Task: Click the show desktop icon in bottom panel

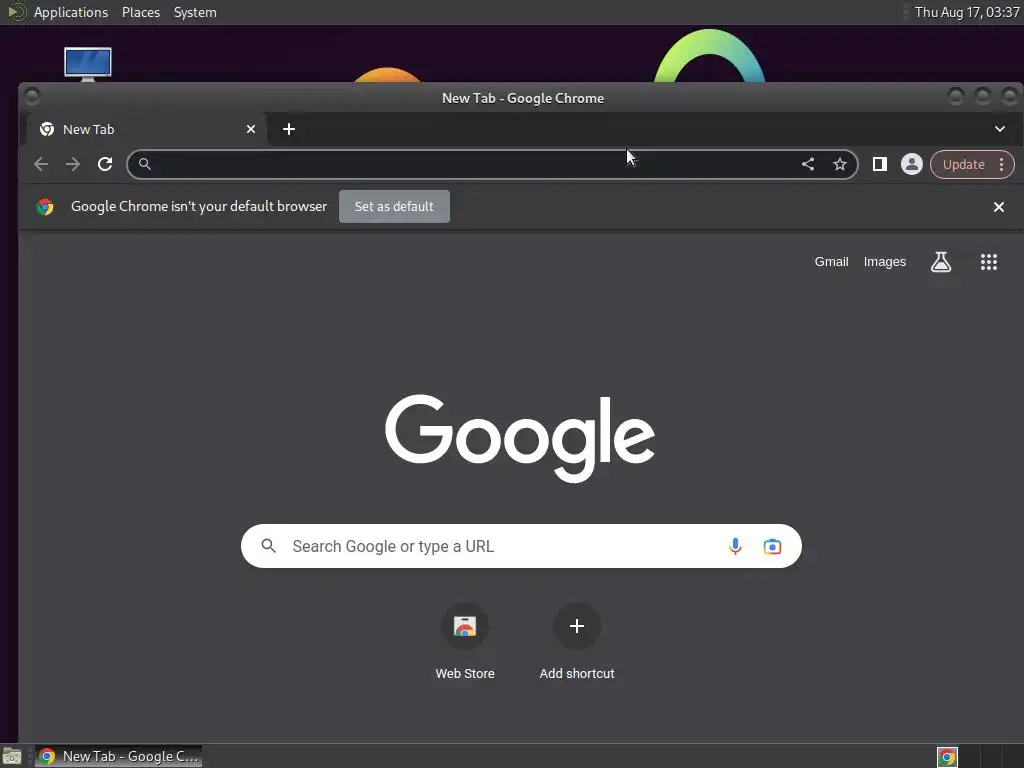Action: pyautogui.click(x=12, y=757)
